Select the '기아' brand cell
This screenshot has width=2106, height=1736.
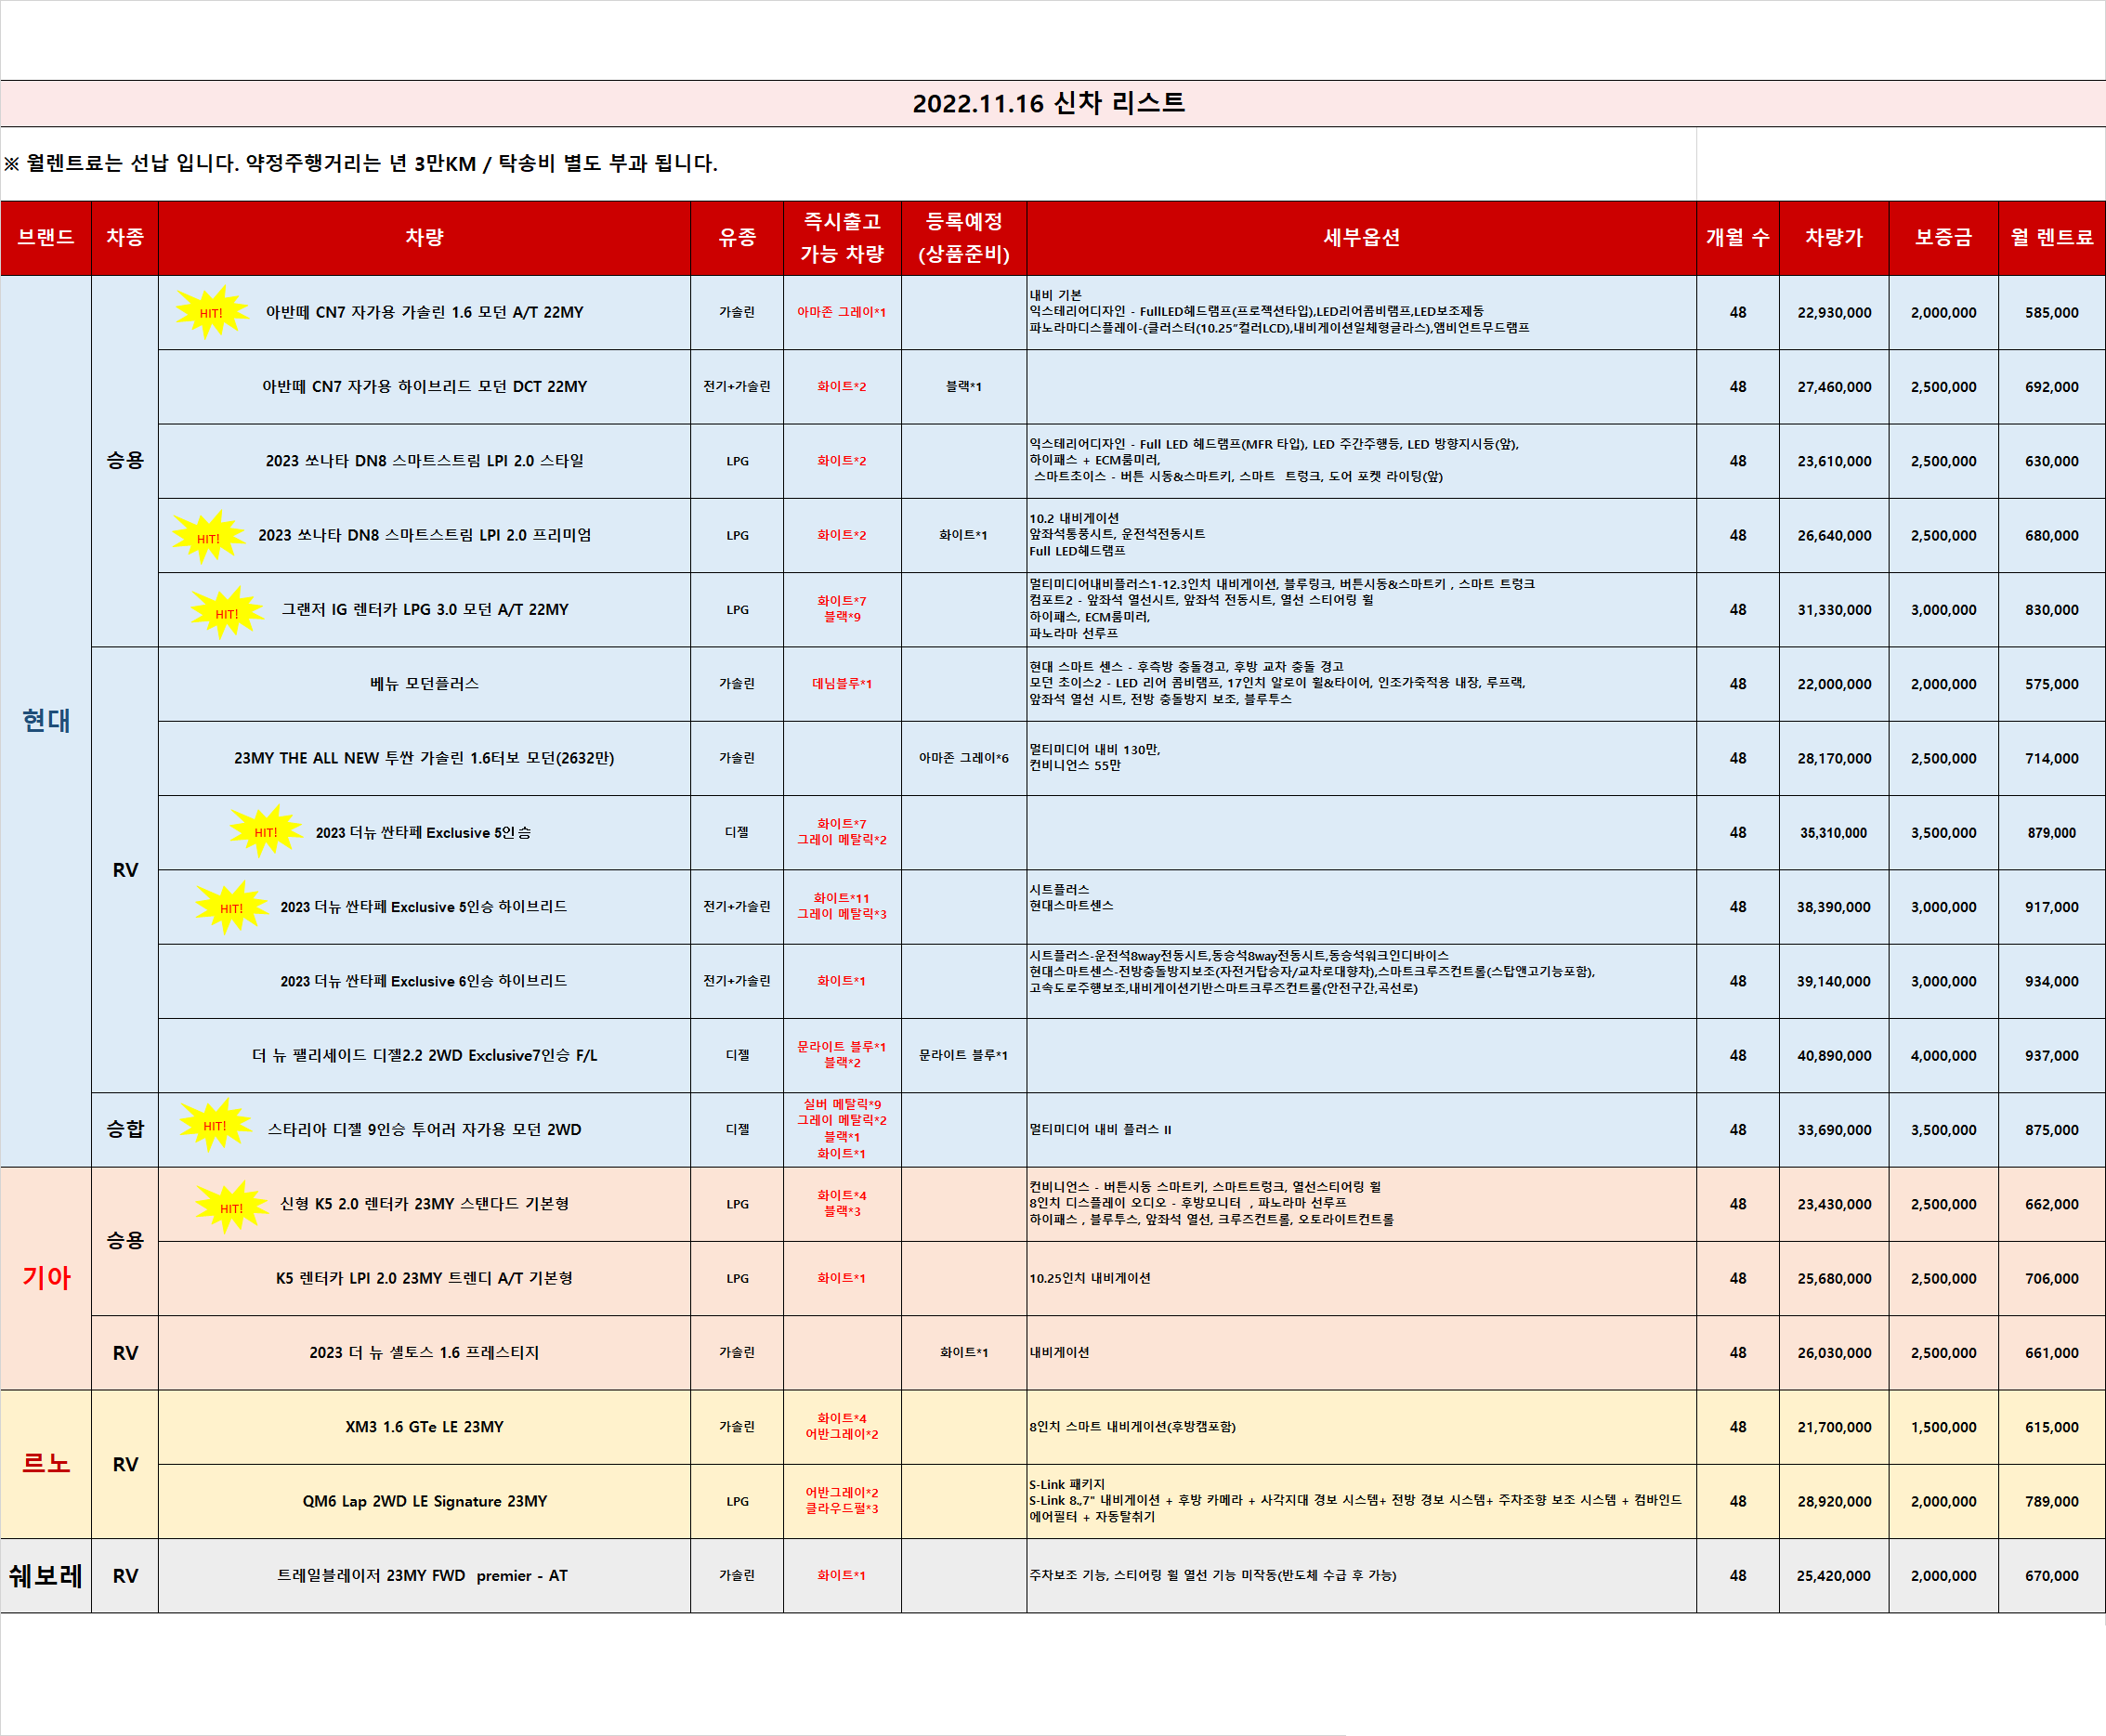[x=46, y=1278]
